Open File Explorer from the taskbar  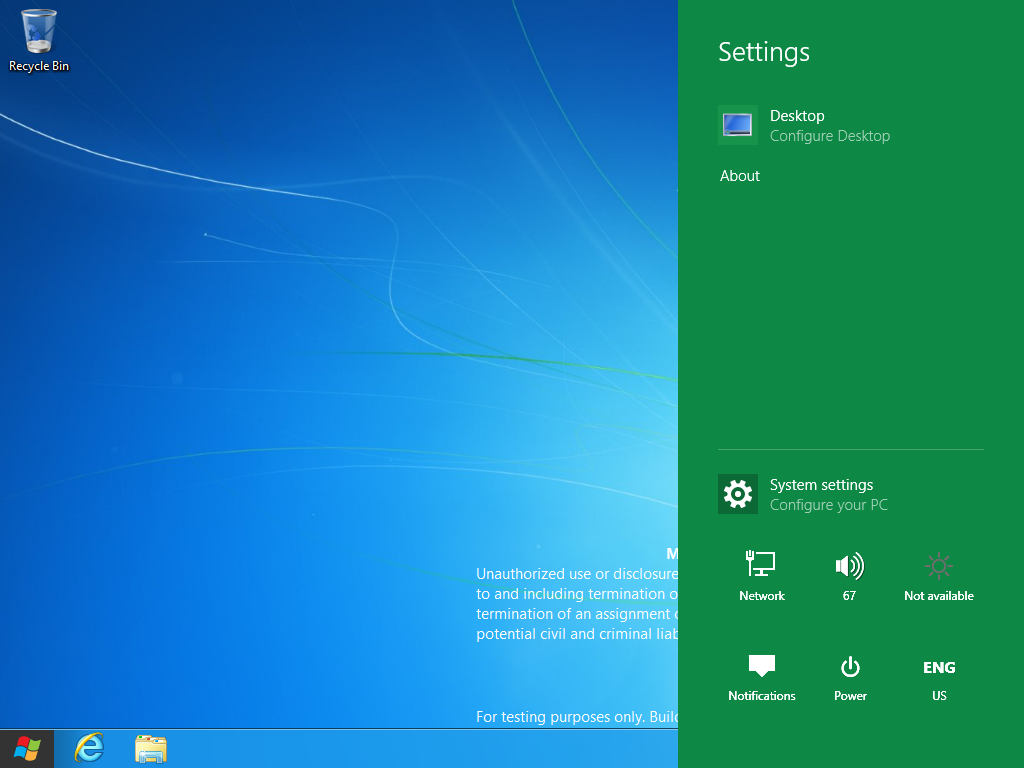click(151, 747)
